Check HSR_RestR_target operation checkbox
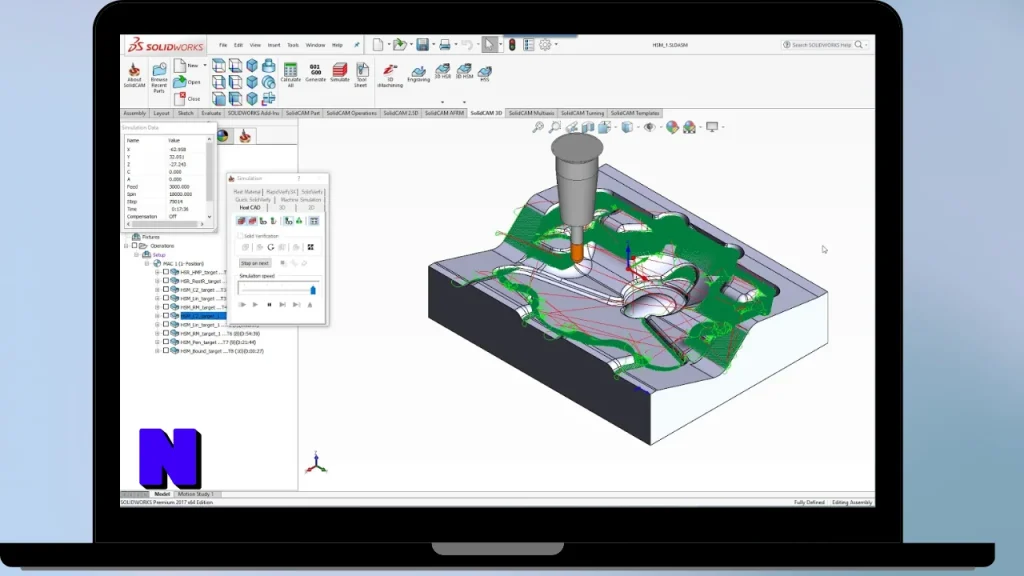This screenshot has height=576, width=1024. tap(166, 281)
